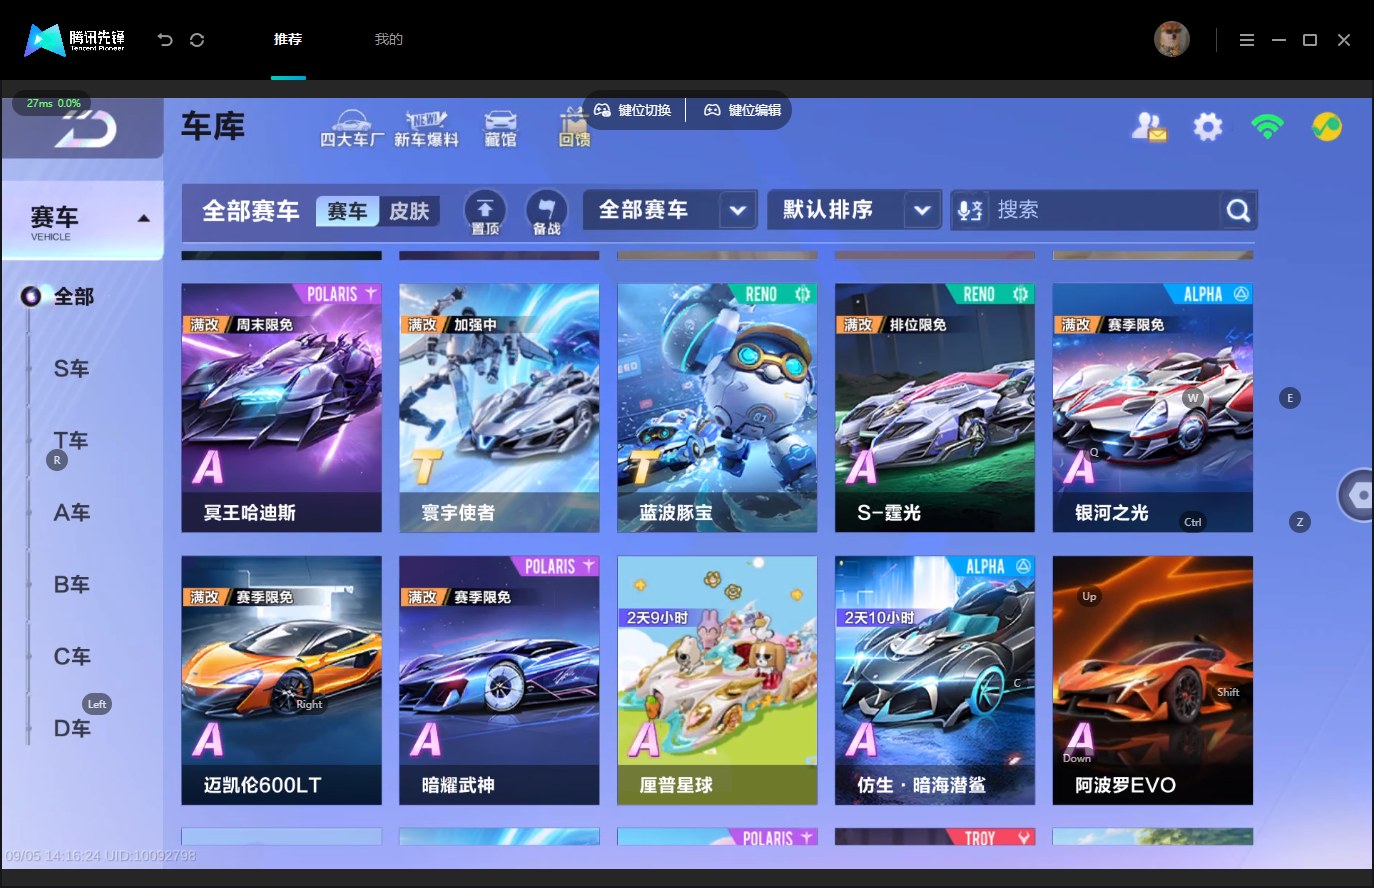Focus the 搜索 search field
This screenshot has width=1374, height=888.
click(1104, 210)
